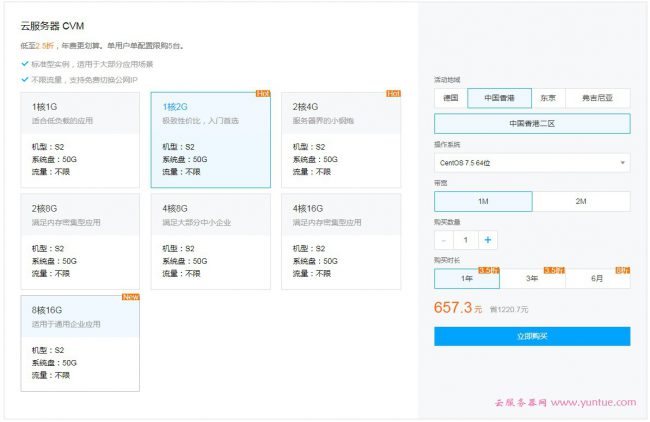Select the 1核2G Hot plan card
The image size is (650, 422).
[x=210, y=140]
